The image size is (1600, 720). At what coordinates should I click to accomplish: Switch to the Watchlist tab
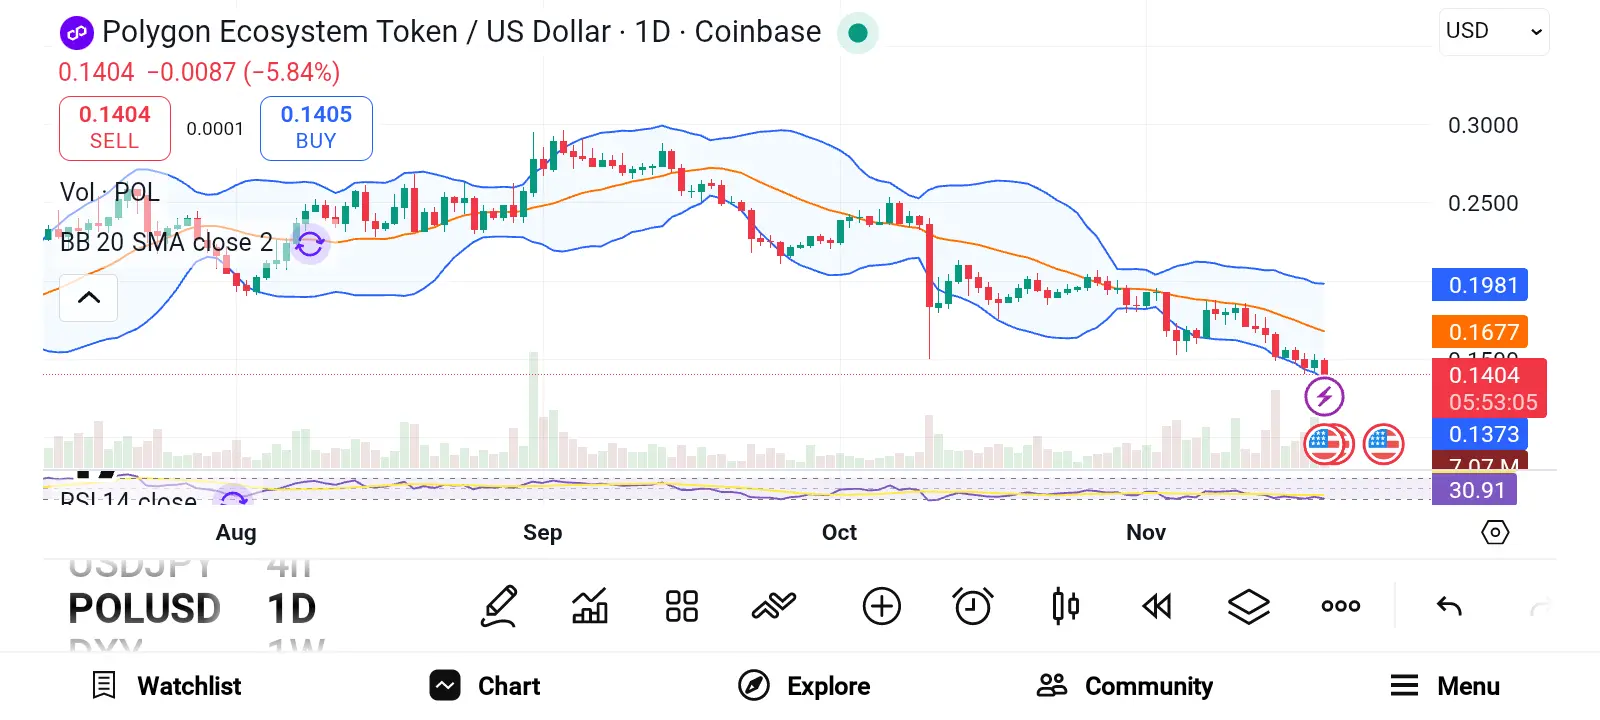[167, 686]
